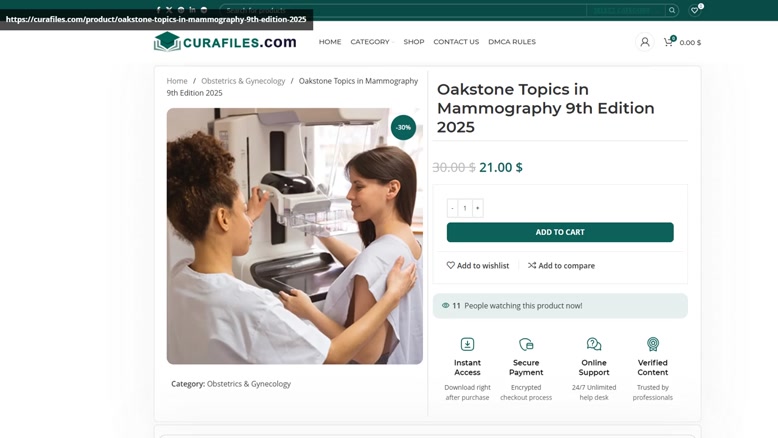Open Obstetrics & Gynecology breadcrumb link

(x=243, y=81)
